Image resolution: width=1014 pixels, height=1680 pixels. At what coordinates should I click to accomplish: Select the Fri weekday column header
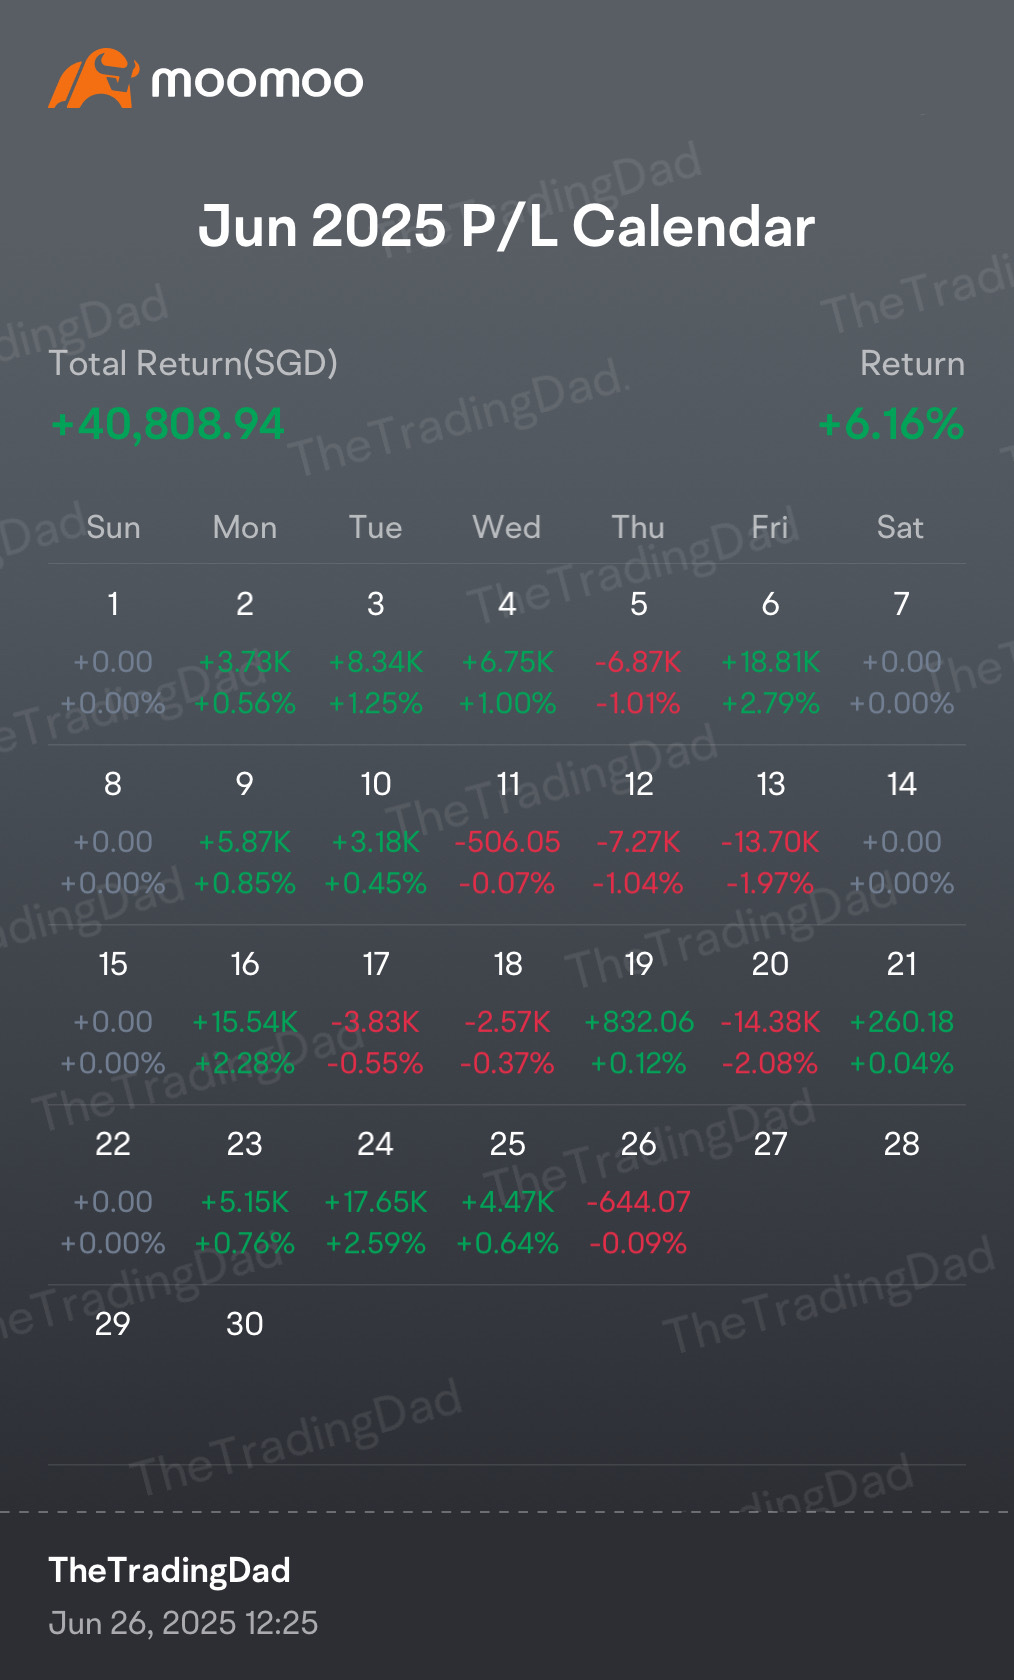click(770, 527)
